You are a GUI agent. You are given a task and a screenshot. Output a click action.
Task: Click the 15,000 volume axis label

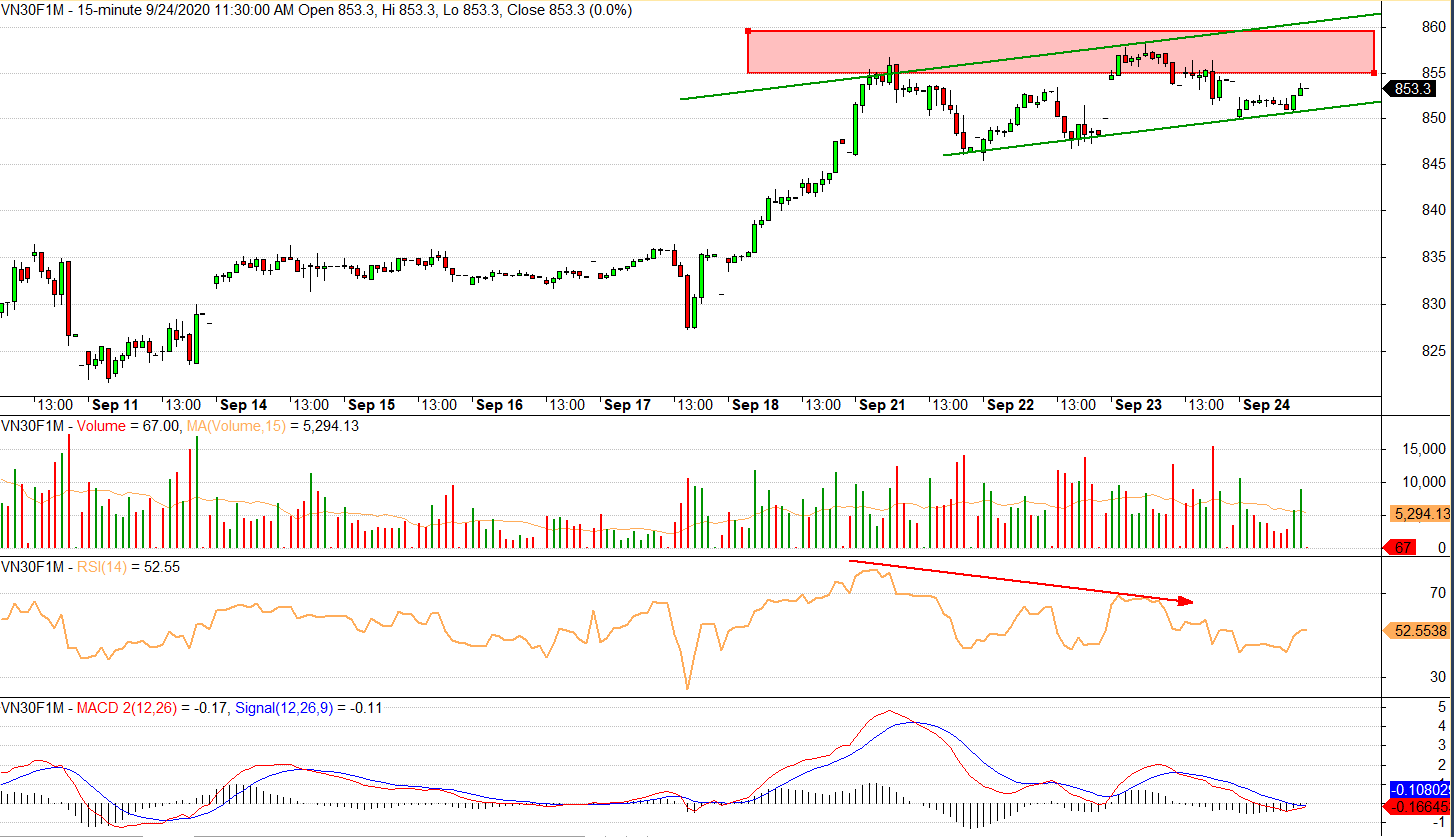[1426, 449]
